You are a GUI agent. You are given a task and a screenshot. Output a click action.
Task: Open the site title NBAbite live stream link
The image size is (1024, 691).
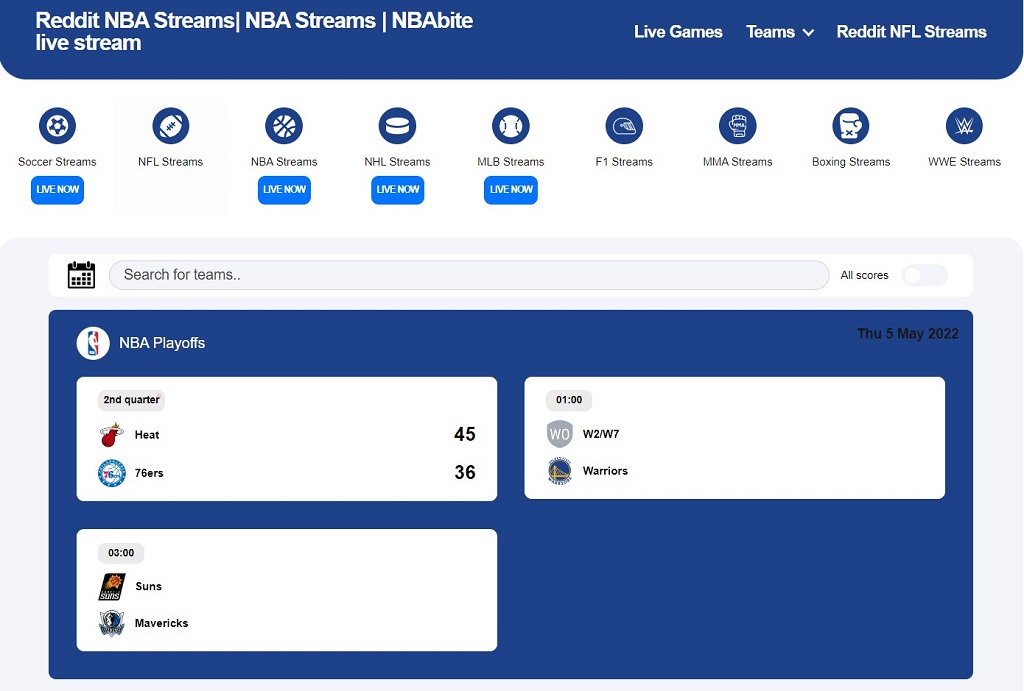254,31
